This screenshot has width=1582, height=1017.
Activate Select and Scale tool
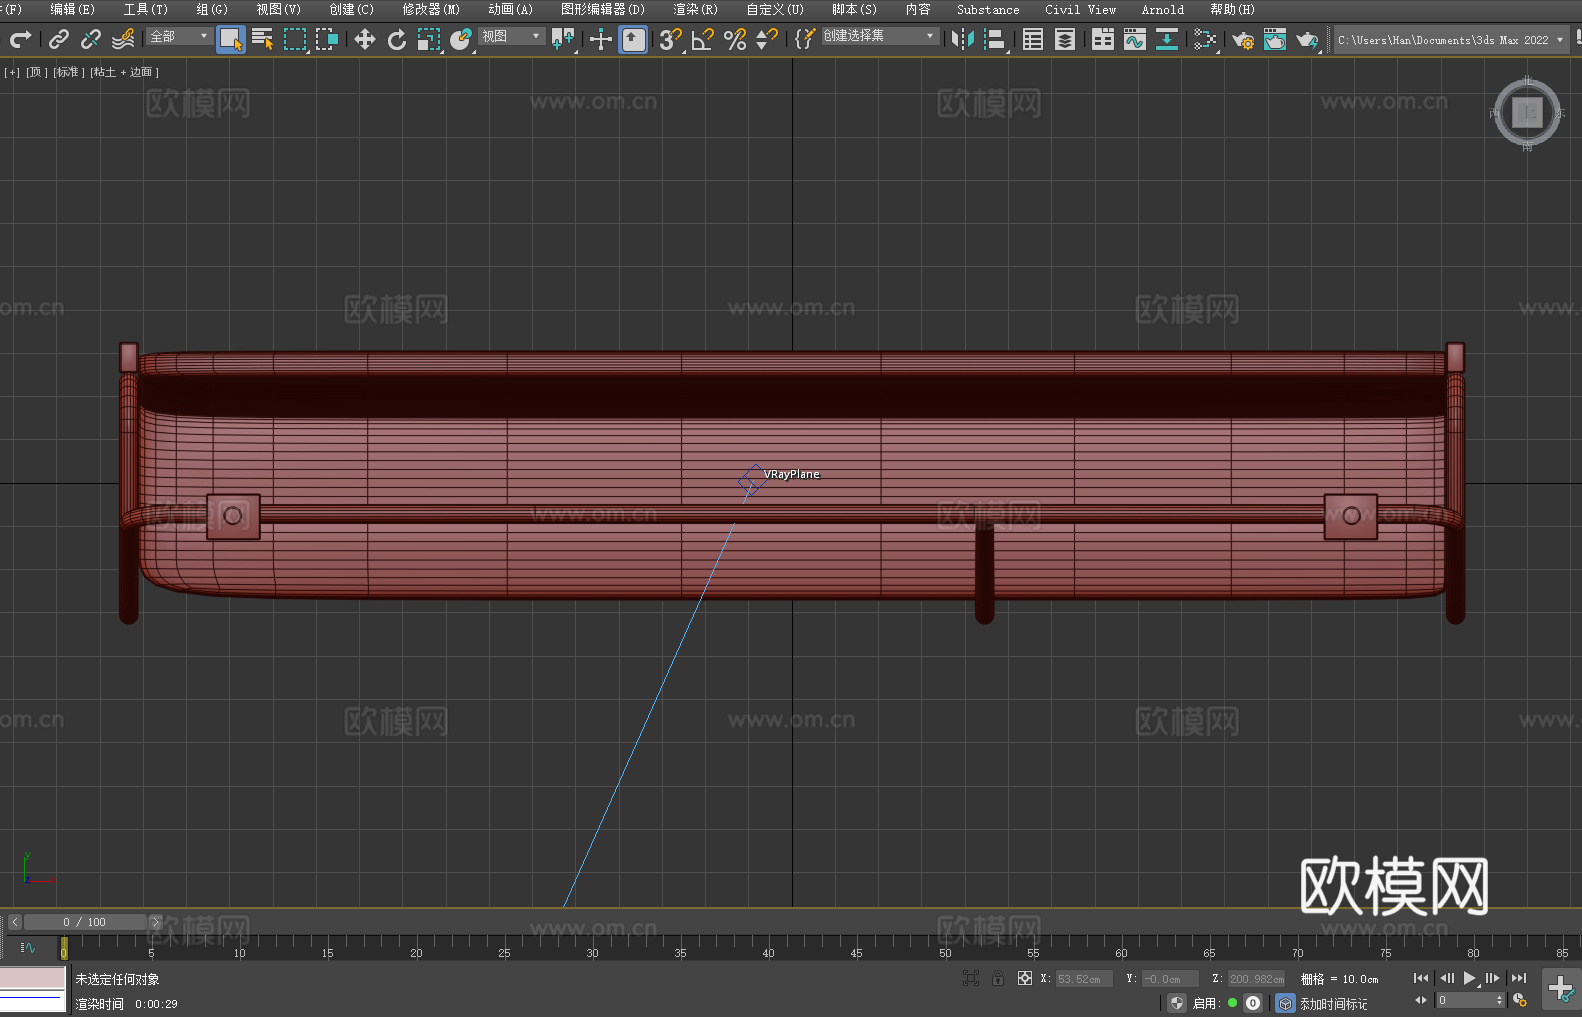point(429,39)
